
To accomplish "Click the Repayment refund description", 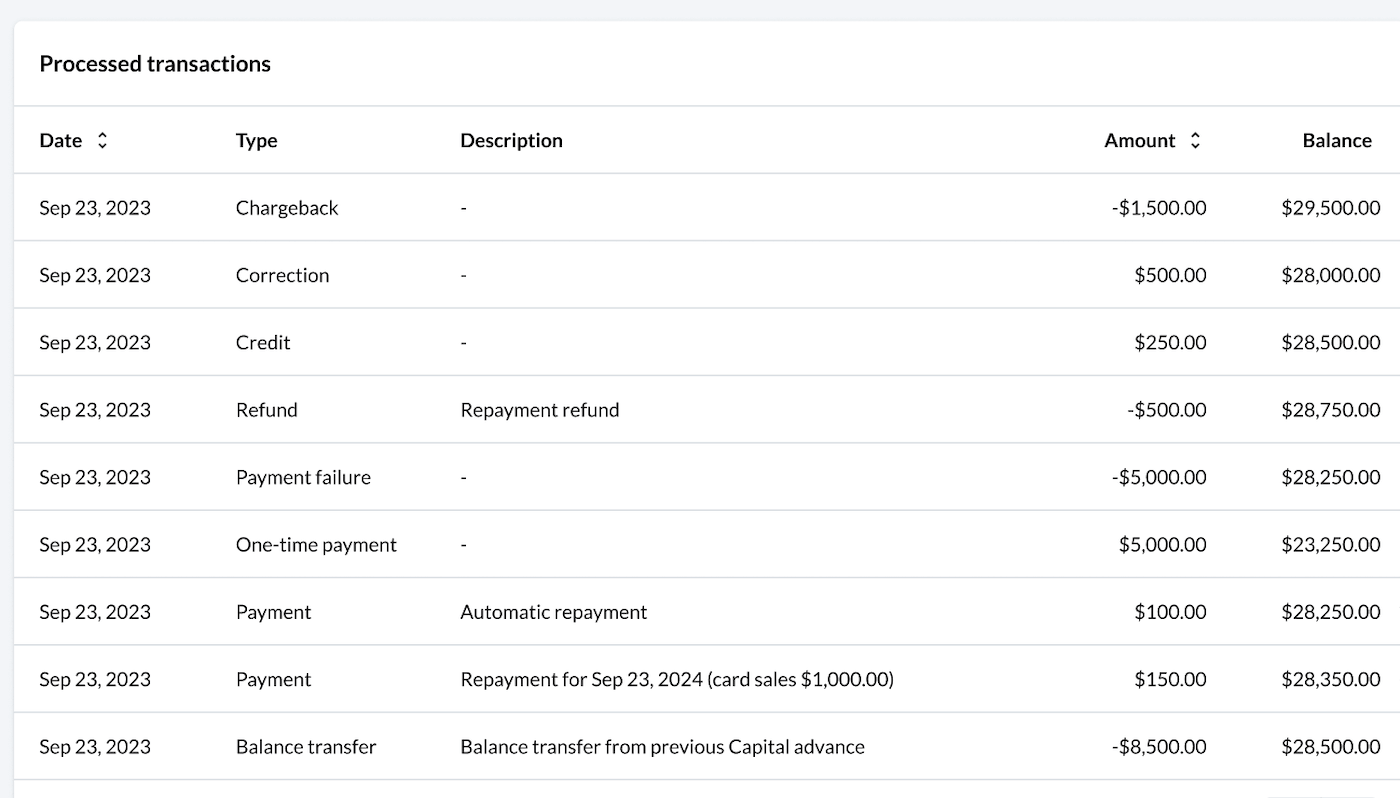I will click(539, 410).
